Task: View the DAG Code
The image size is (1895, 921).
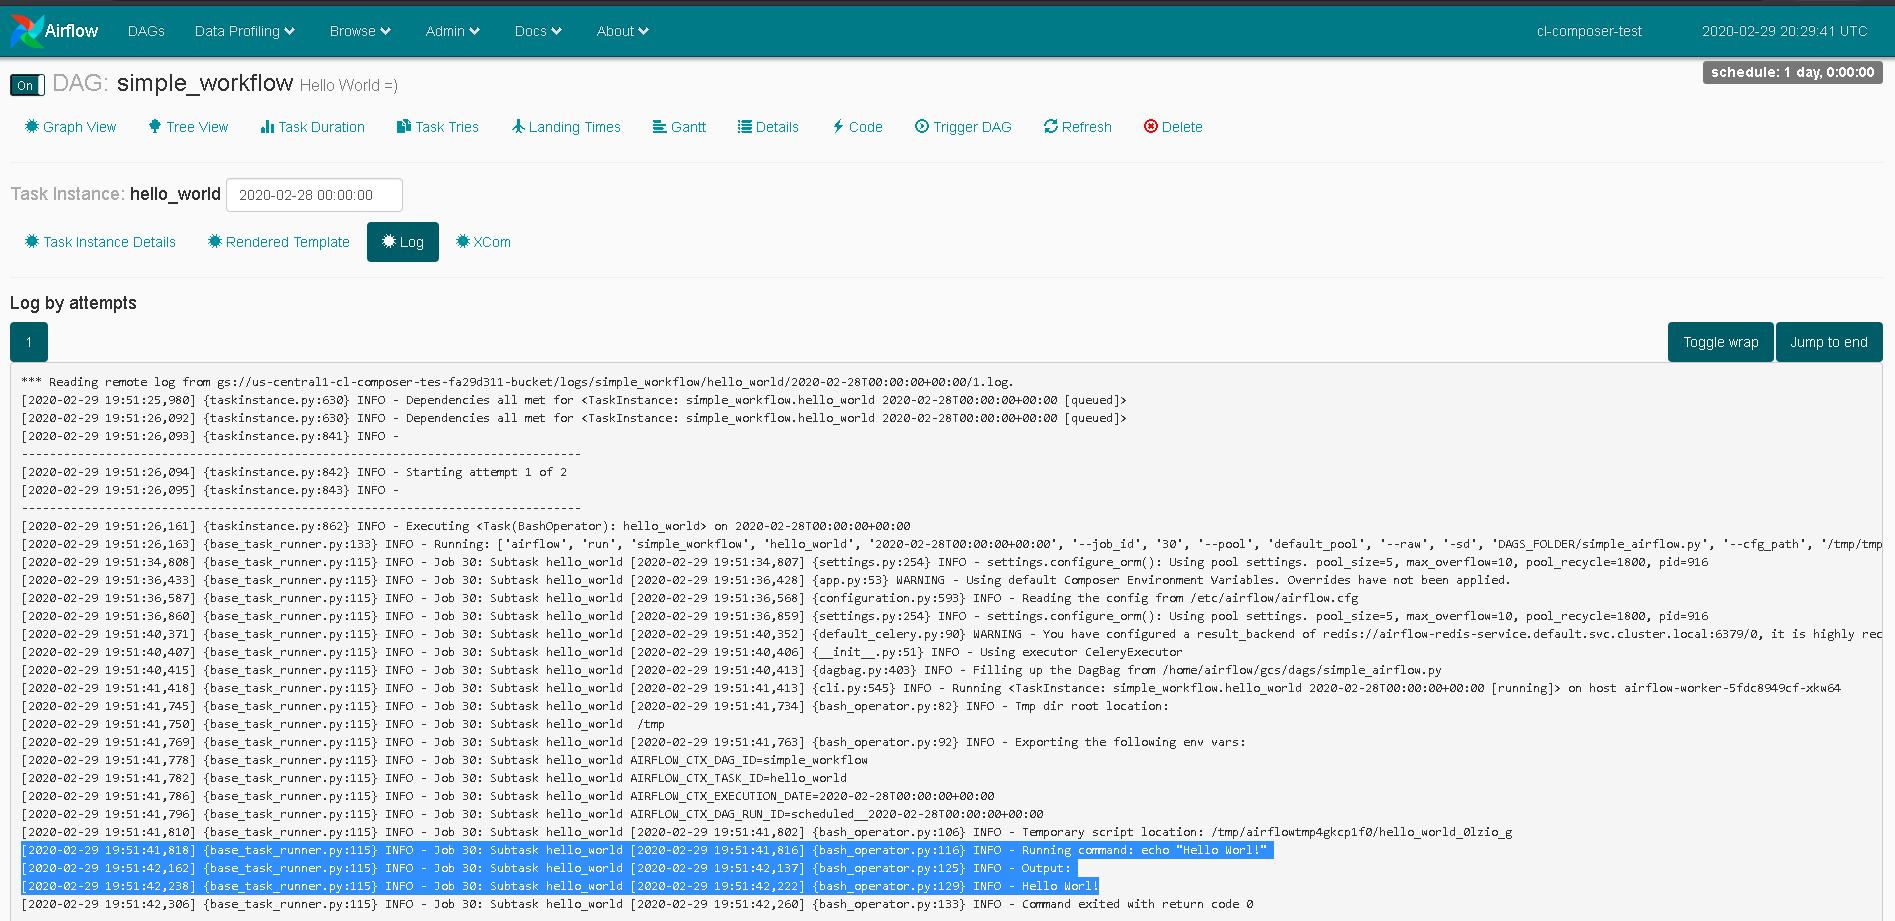Action: [x=857, y=126]
